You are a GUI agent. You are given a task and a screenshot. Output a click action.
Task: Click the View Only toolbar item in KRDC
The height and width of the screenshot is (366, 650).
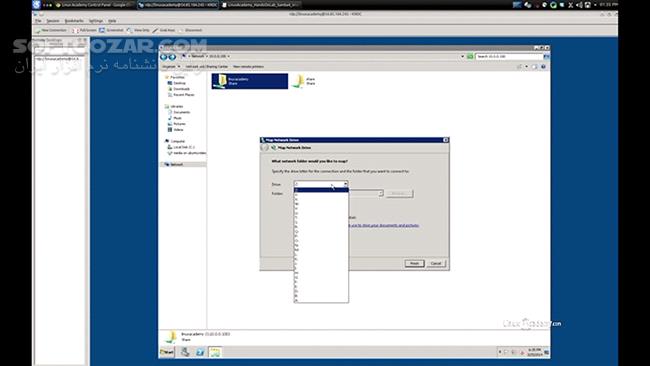click(x=138, y=30)
